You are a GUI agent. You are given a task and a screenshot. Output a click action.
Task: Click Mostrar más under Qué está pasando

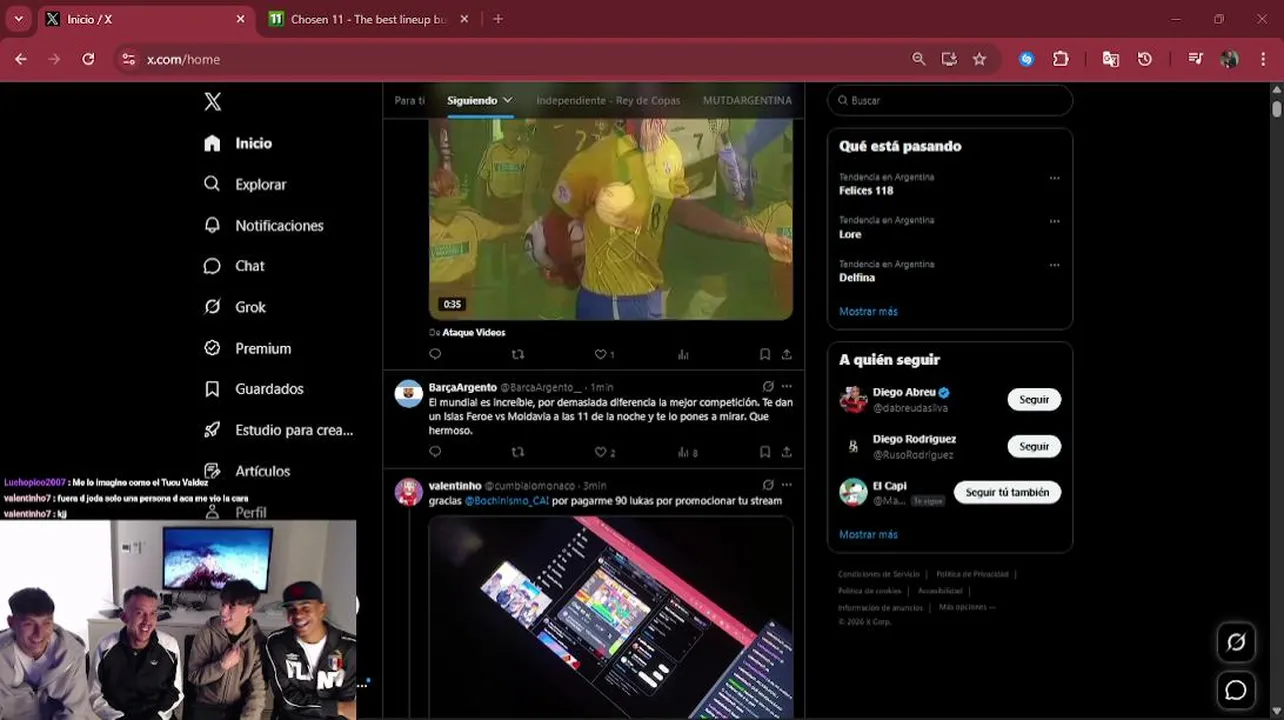[x=868, y=311]
